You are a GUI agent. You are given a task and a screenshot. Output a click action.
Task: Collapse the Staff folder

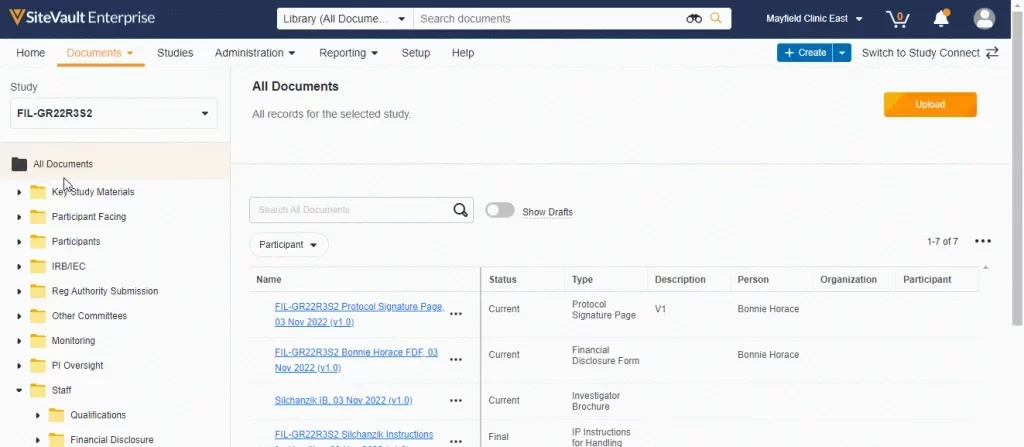[19, 391]
